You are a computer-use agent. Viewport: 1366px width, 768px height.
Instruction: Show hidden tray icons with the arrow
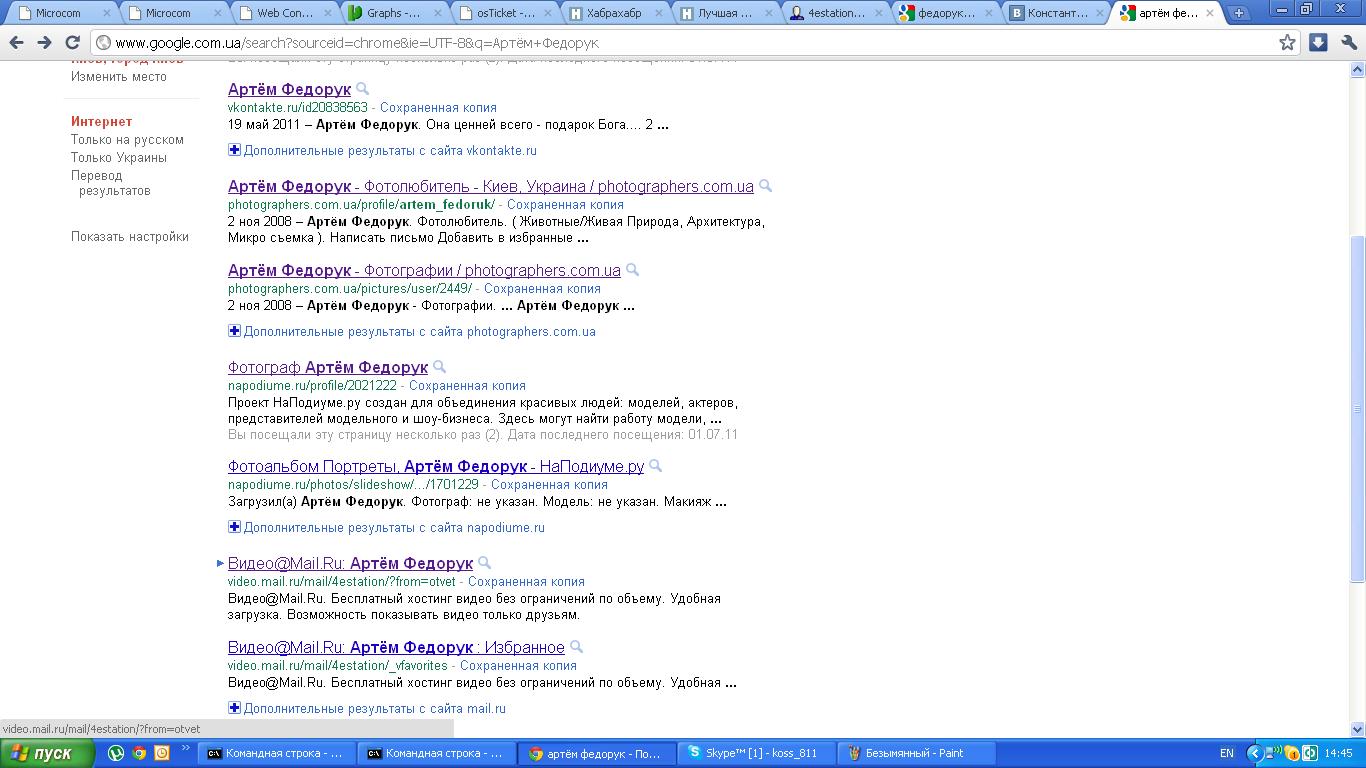[1255, 753]
